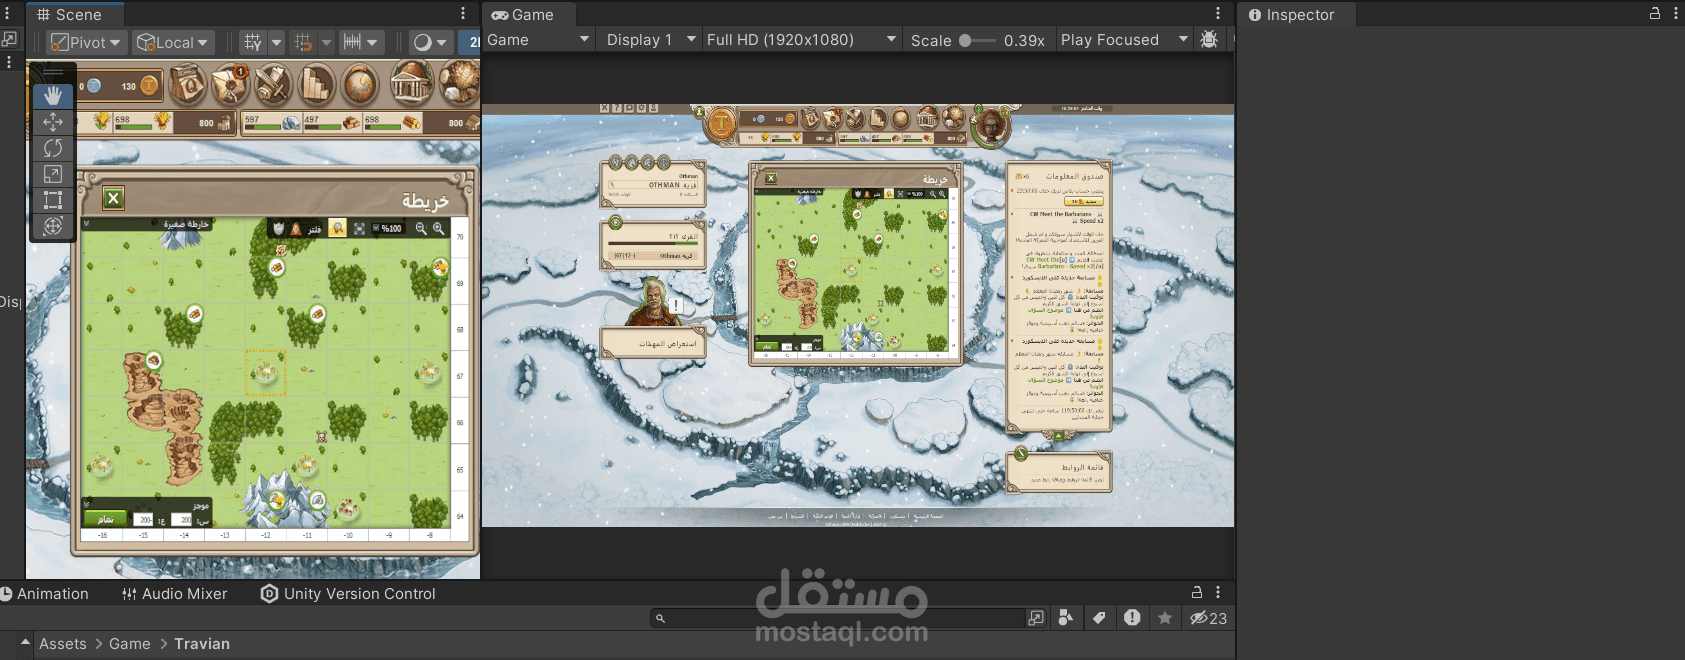Toggle hidden packages visibility showing 23
Viewport: 1685px width, 660px height.
pyautogui.click(x=1208, y=618)
